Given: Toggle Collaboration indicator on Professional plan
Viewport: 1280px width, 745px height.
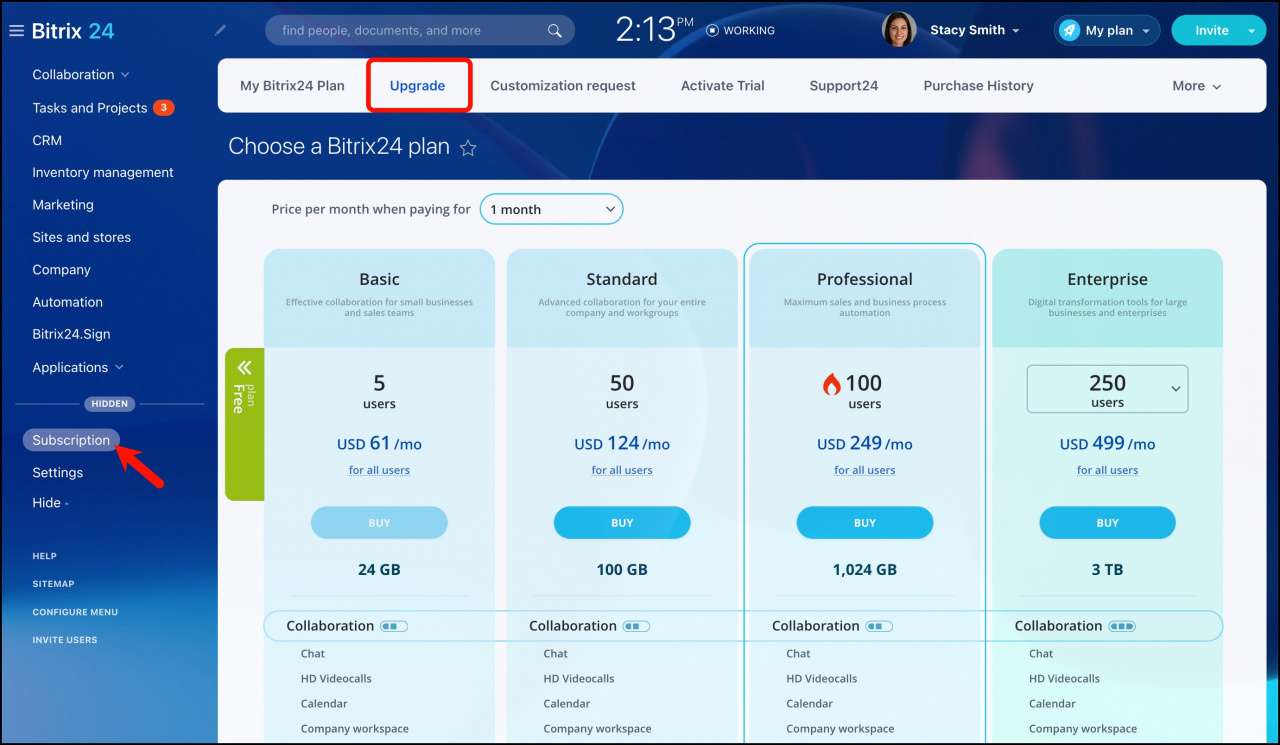Looking at the screenshot, I should (879, 626).
